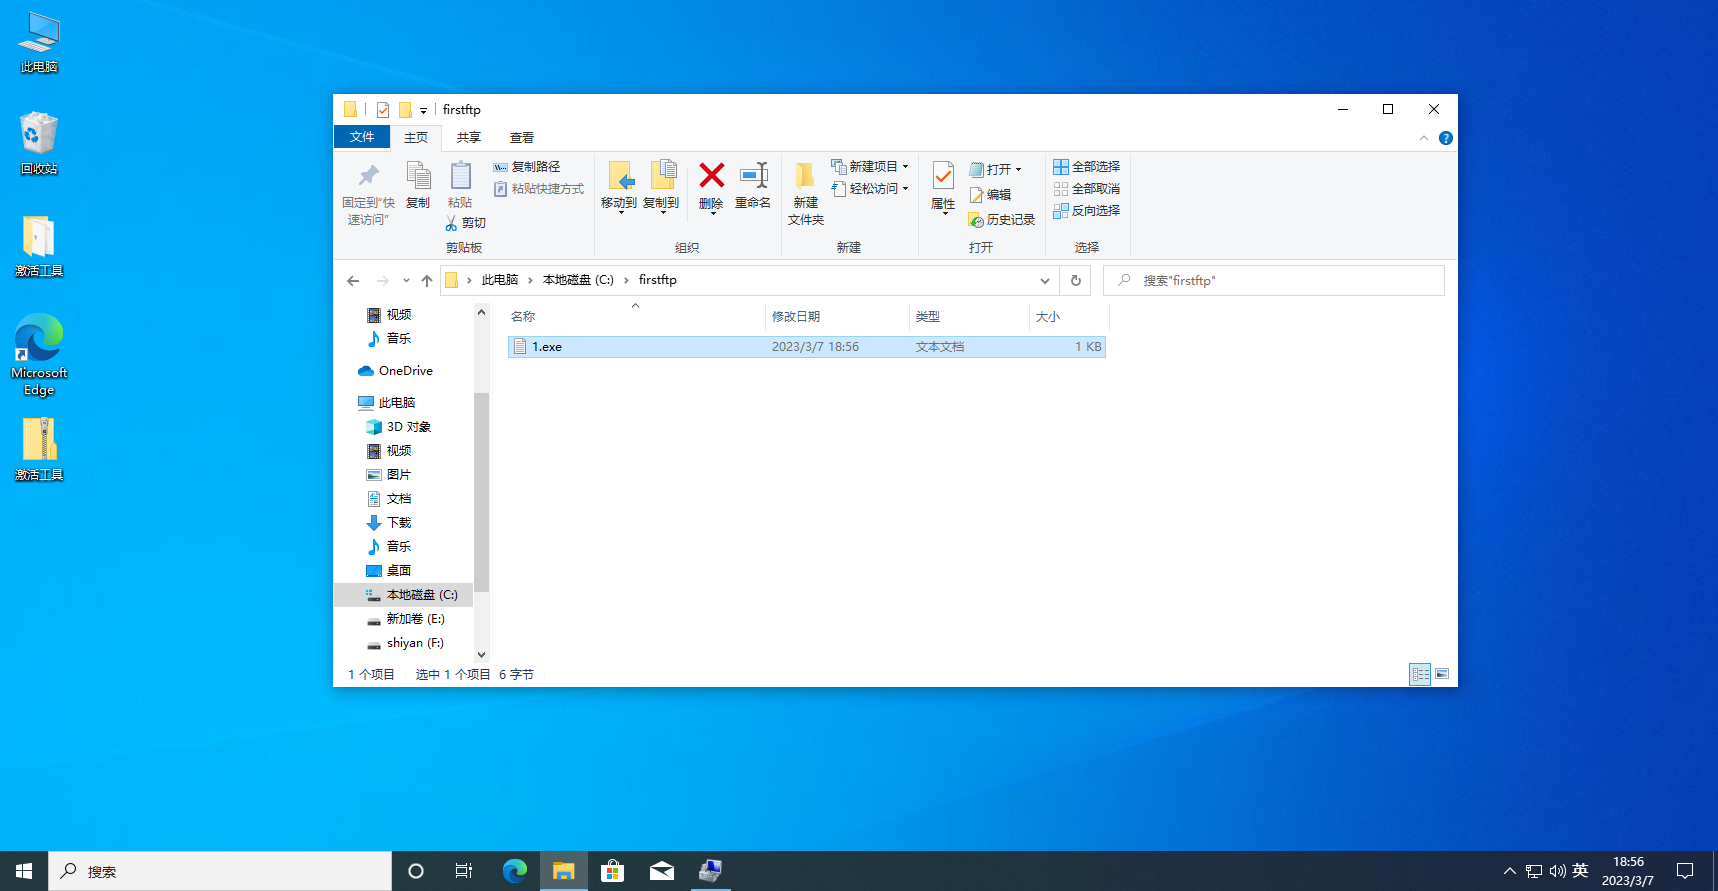
Task: Switch to Details view icon in status bar
Action: (x=1420, y=674)
